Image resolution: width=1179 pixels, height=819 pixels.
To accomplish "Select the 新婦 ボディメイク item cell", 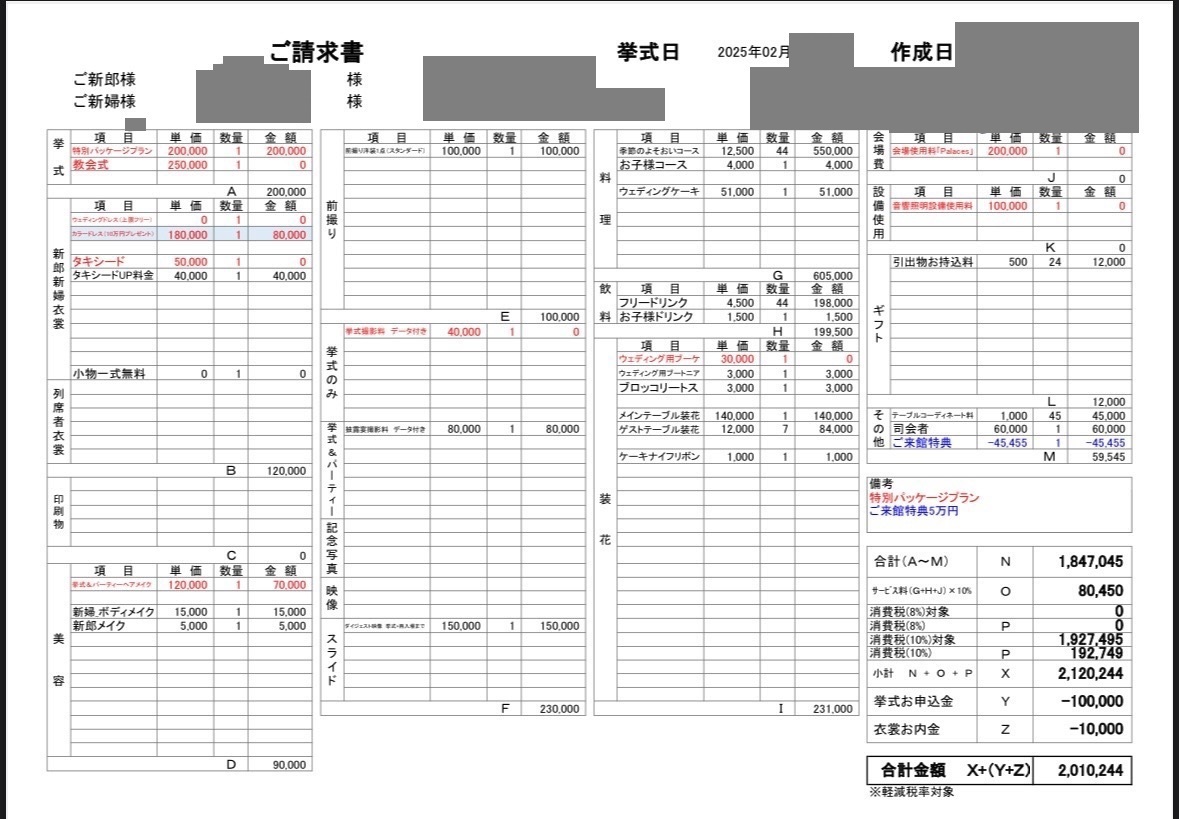I will pos(114,612).
